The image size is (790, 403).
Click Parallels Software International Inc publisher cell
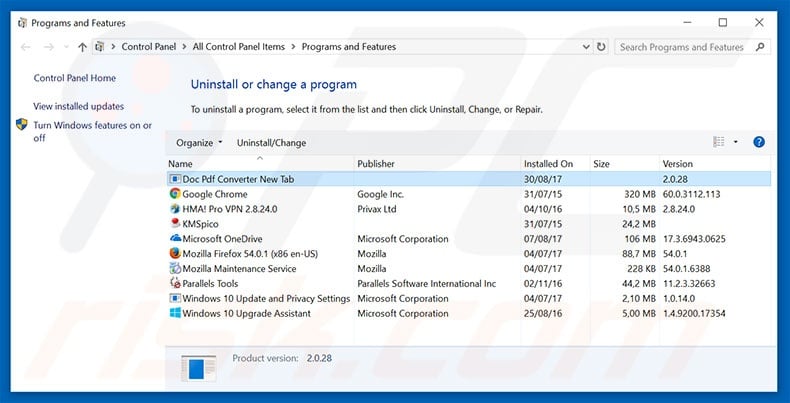point(427,284)
